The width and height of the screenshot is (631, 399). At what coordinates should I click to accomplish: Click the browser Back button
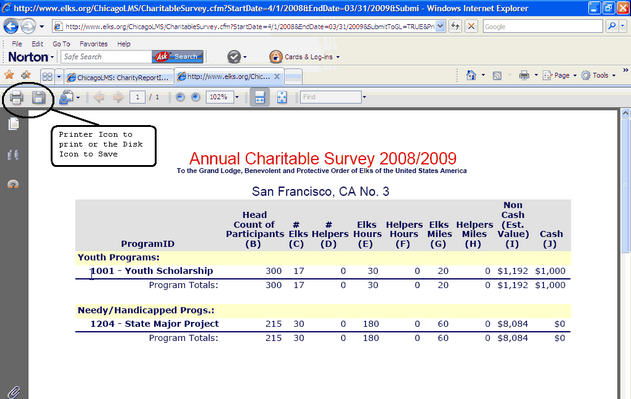tap(11, 27)
